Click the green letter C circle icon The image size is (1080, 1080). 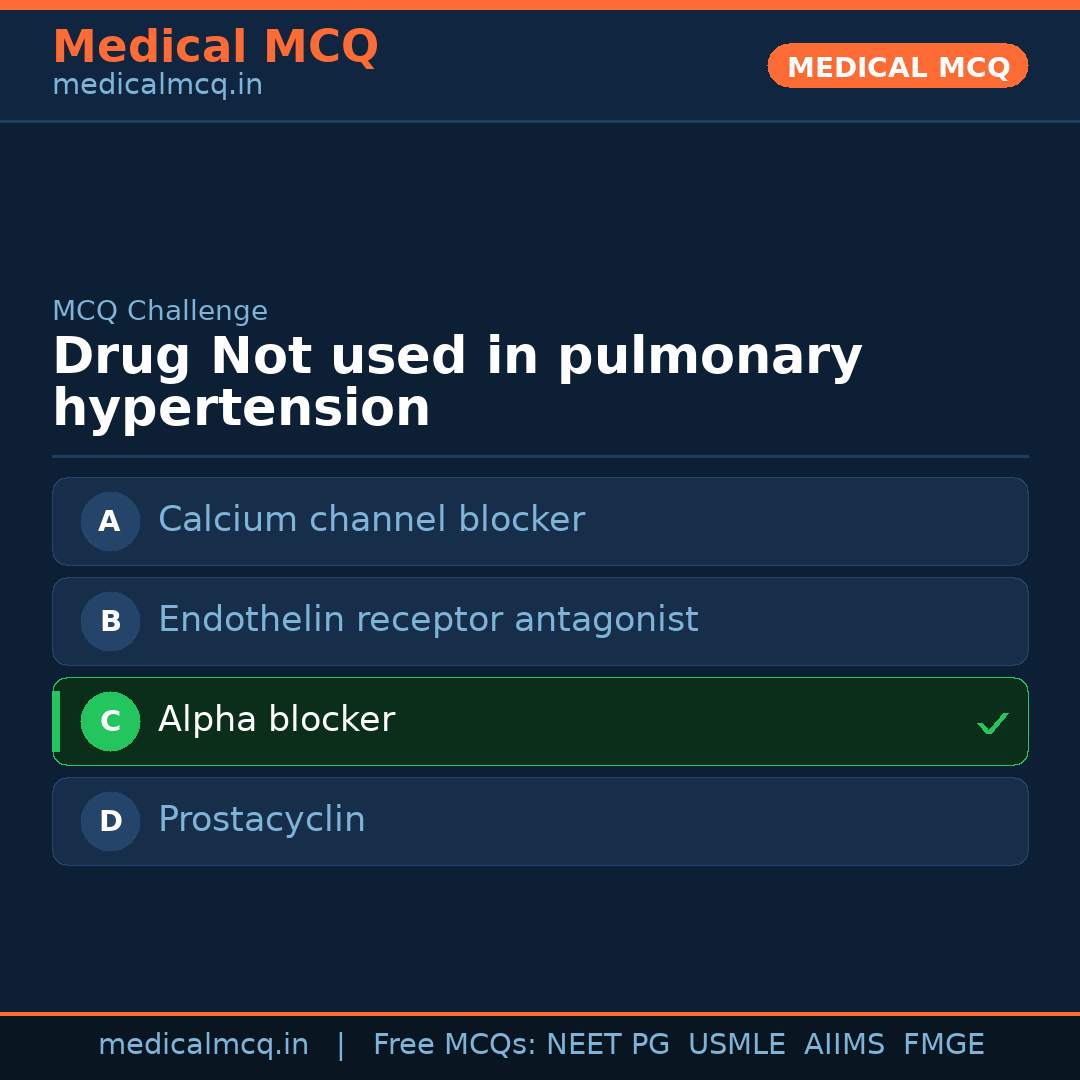[x=110, y=721]
